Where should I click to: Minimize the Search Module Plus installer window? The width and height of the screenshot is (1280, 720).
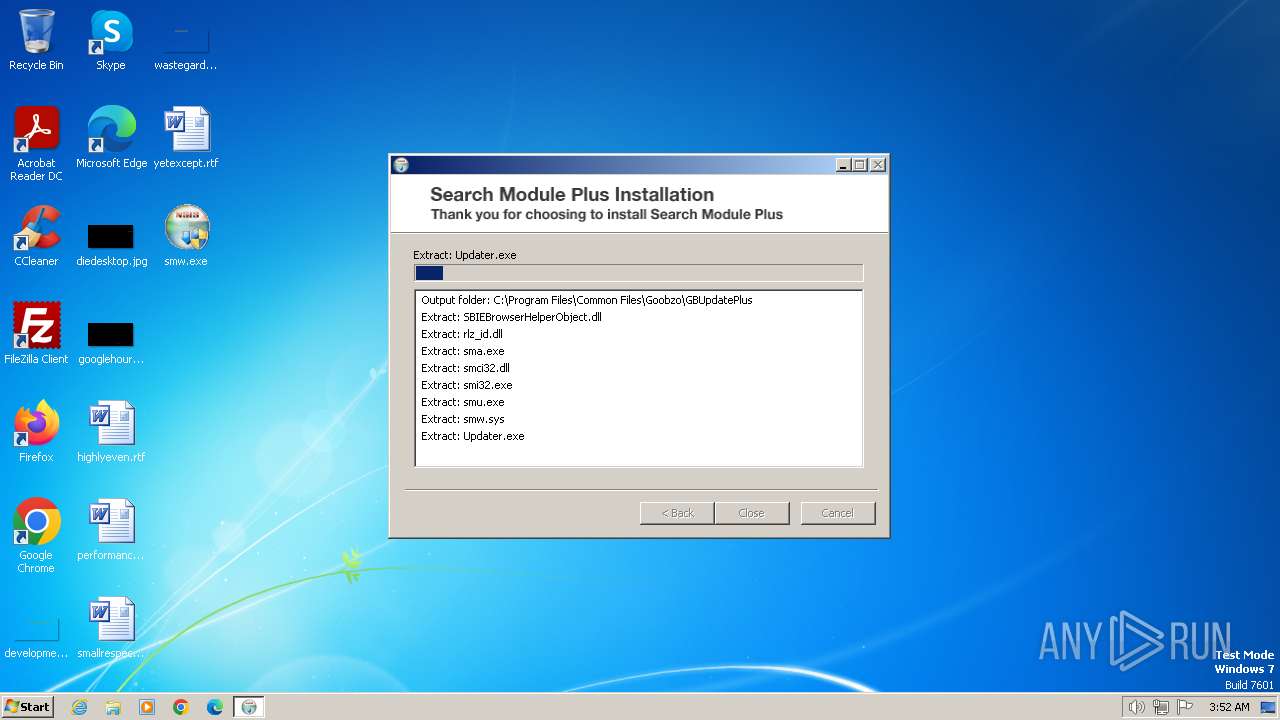point(843,165)
